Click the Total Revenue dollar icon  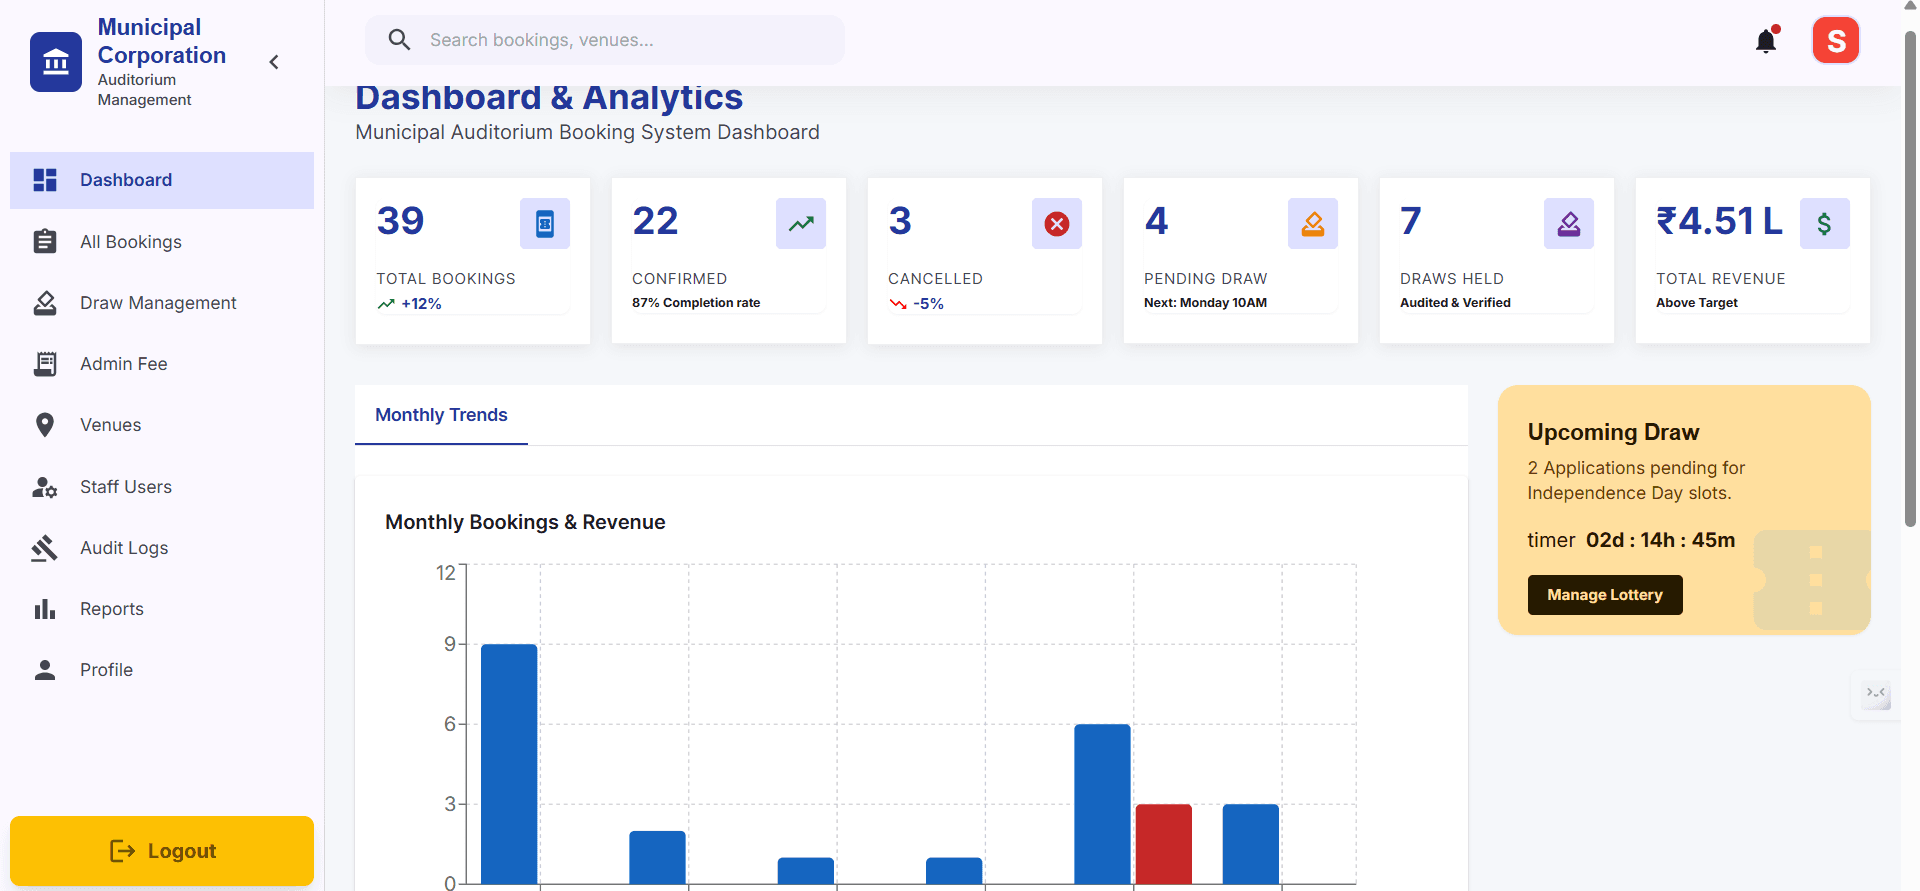pos(1825,224)
